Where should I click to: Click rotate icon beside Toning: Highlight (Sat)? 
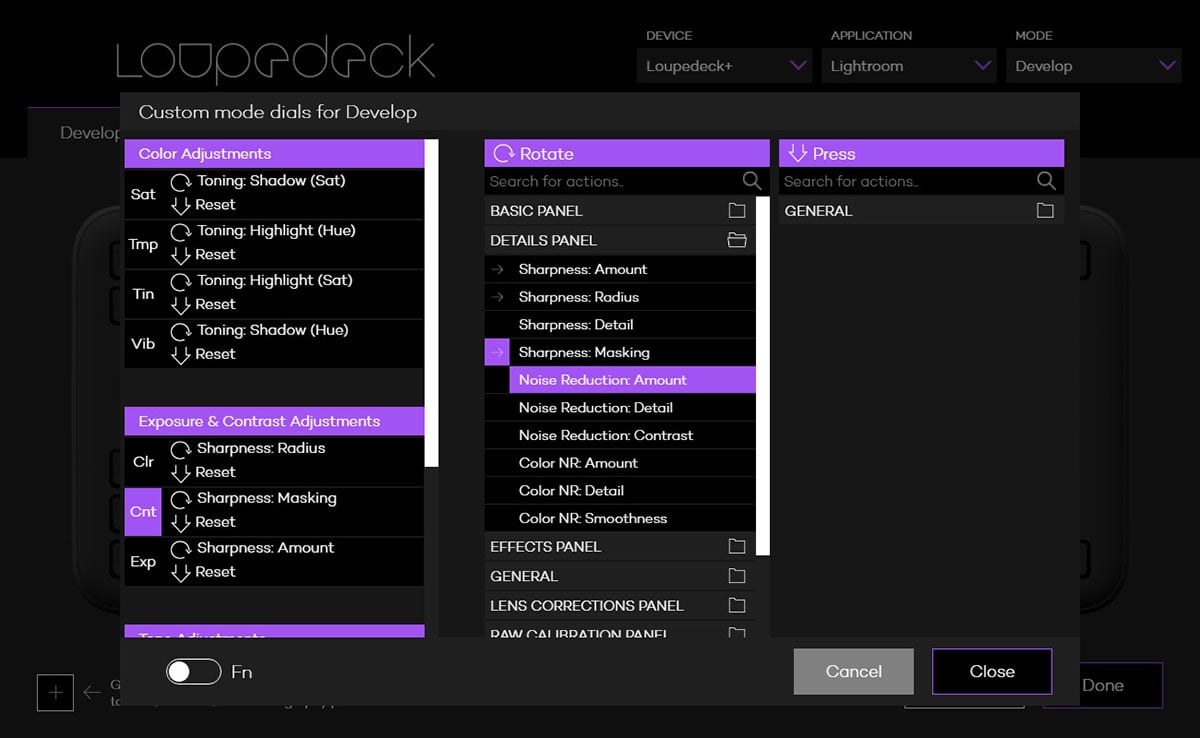pos(181,282)
